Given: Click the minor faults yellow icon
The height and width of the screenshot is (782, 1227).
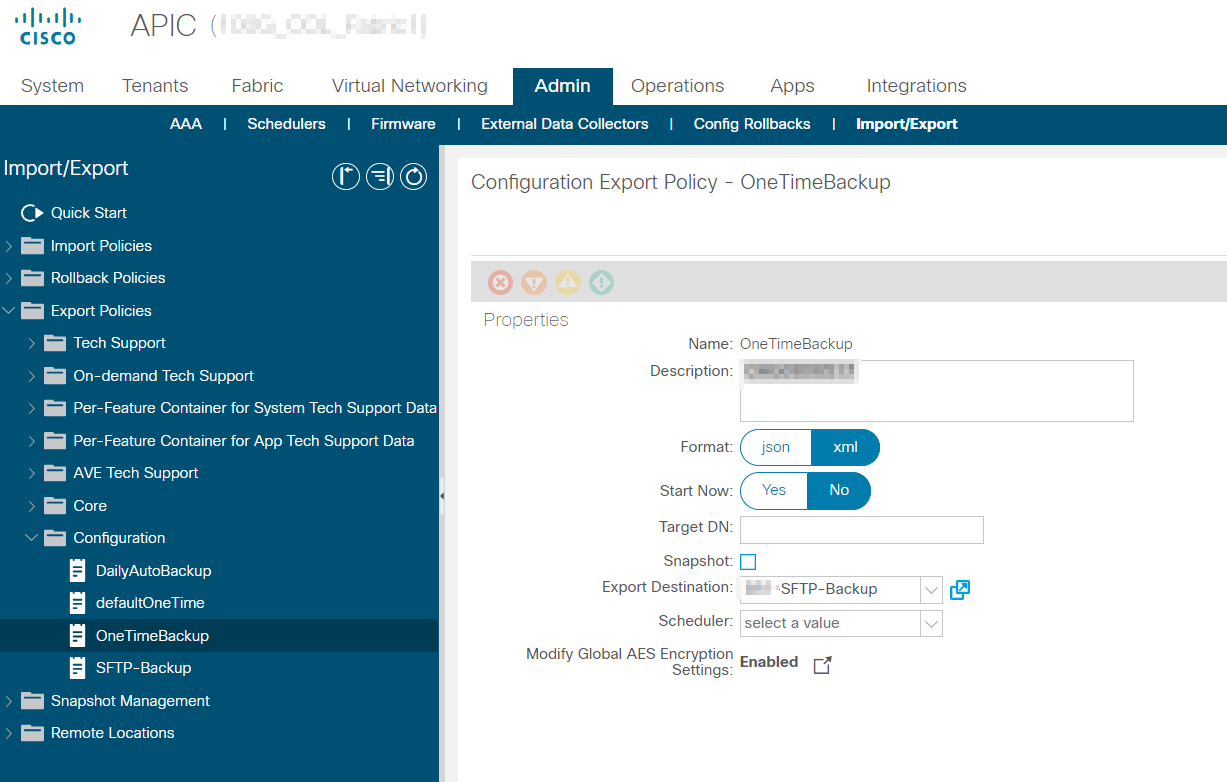Looking at the screenshot, I should click(x=568, y=283).
